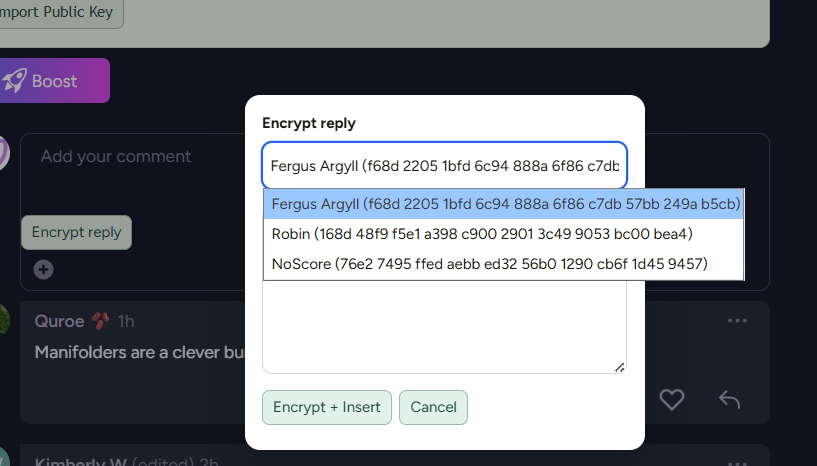Open three-dot menu on Quroe's comment
The width and height of the screenshot is (817, 466).
[x=738, y=321]
